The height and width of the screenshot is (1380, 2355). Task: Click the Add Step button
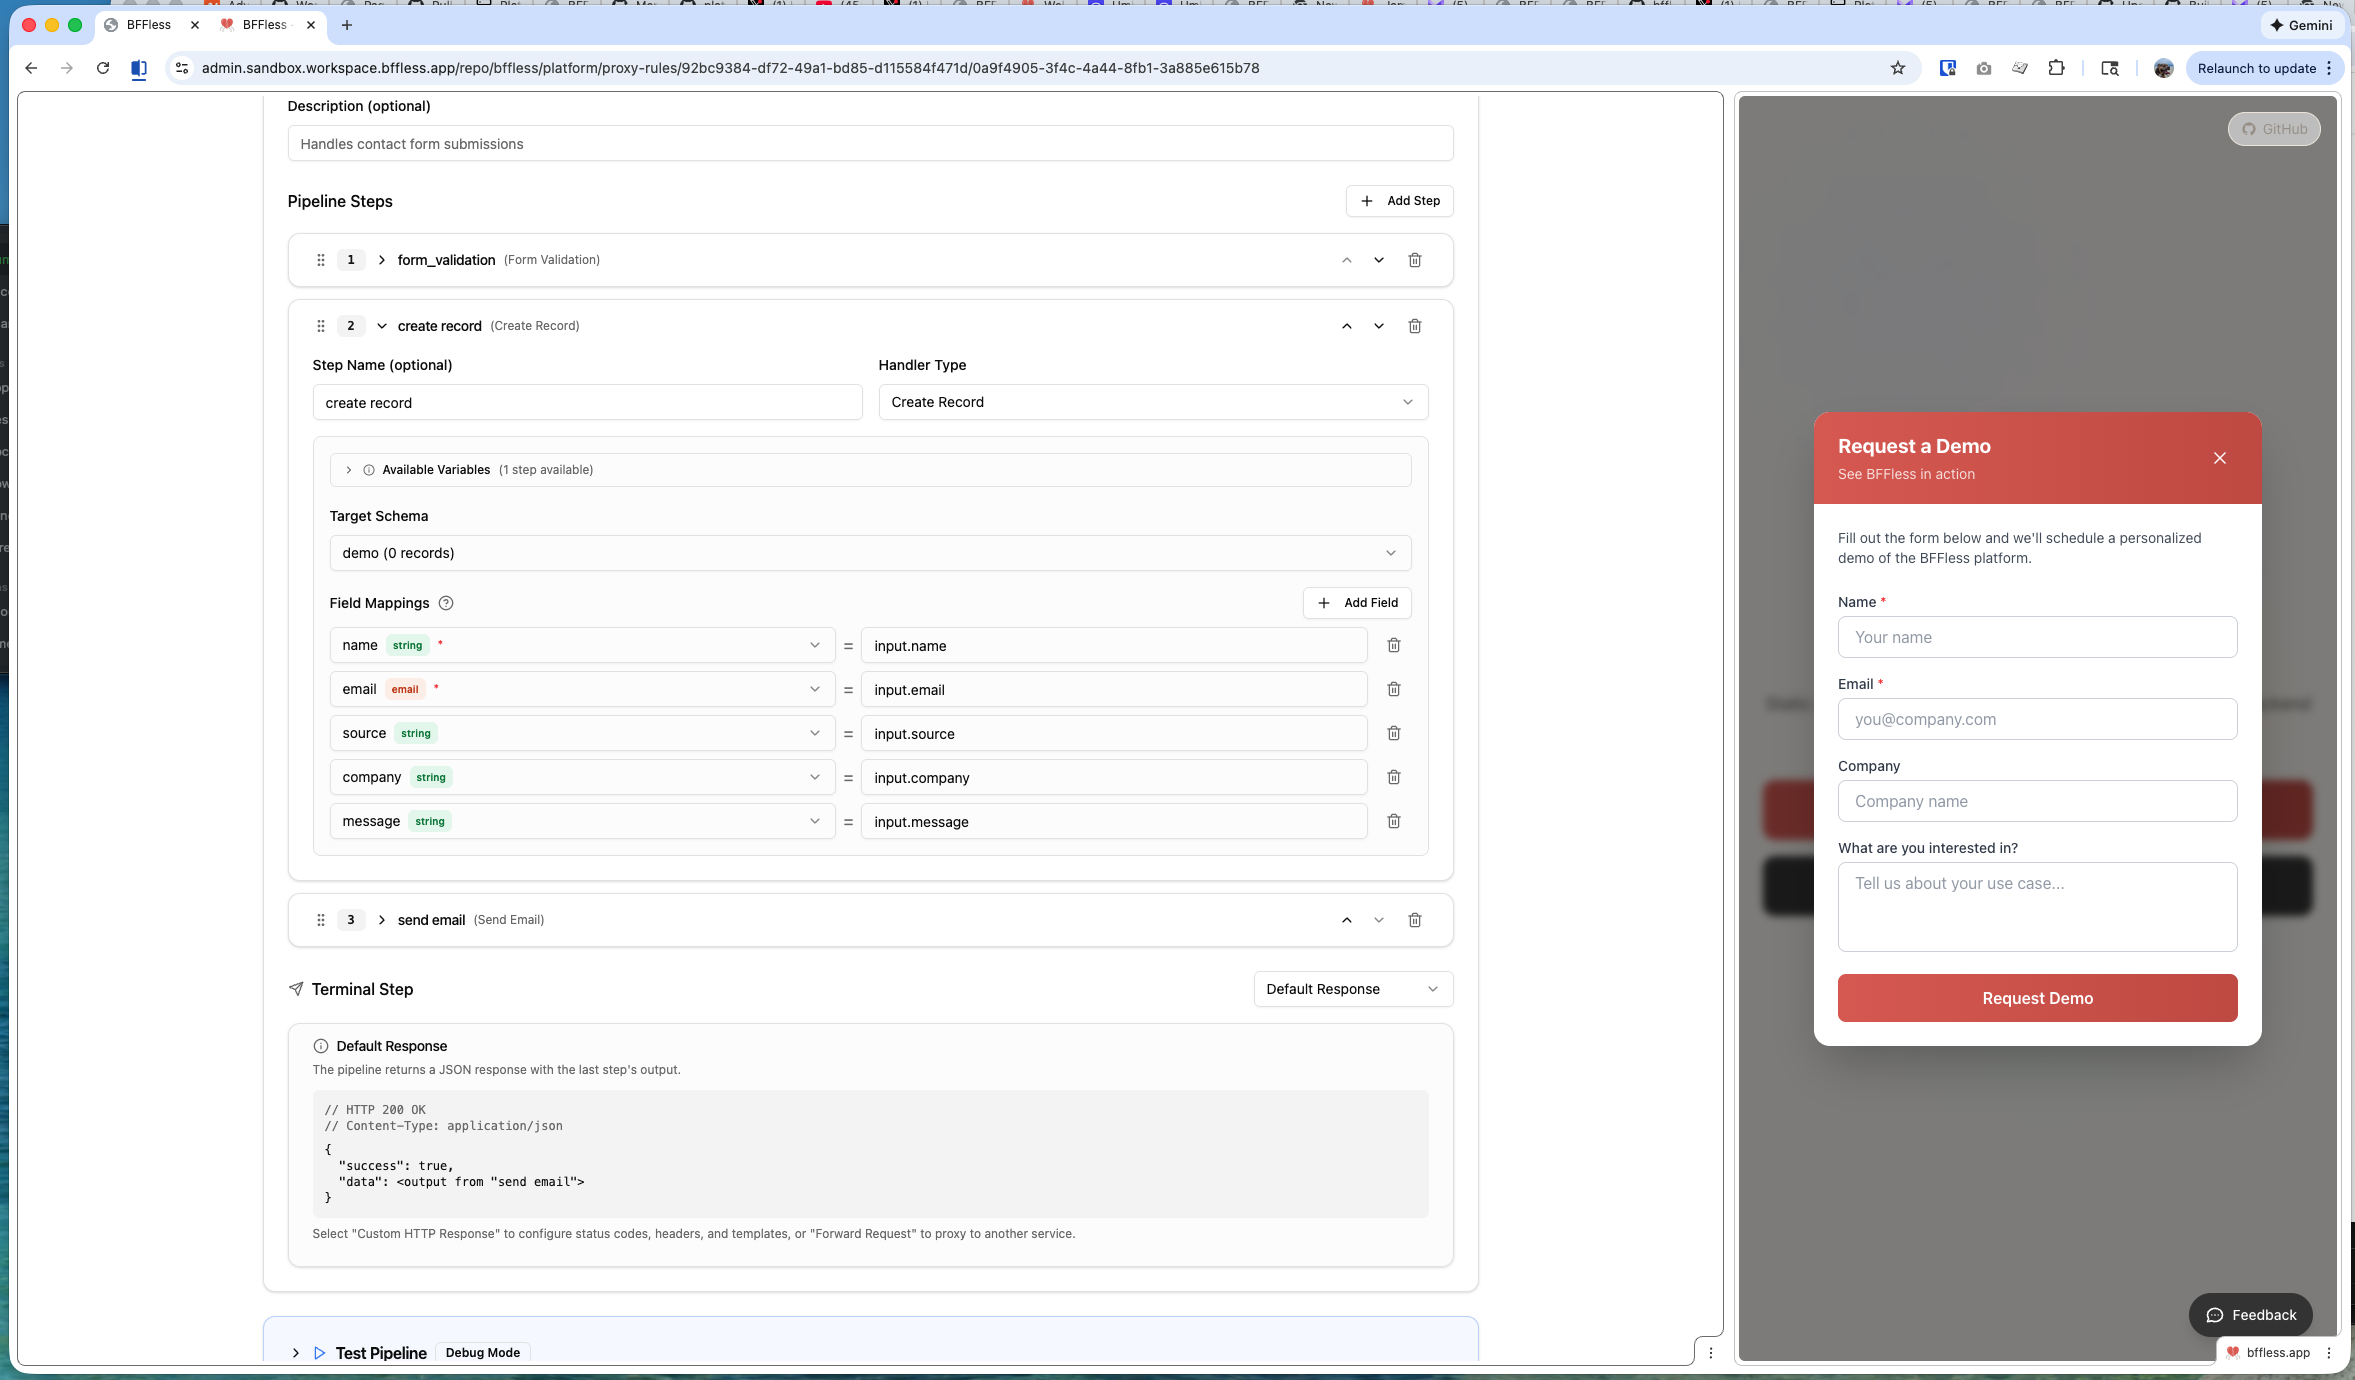pyautogui.click(x=1398, y=201)
